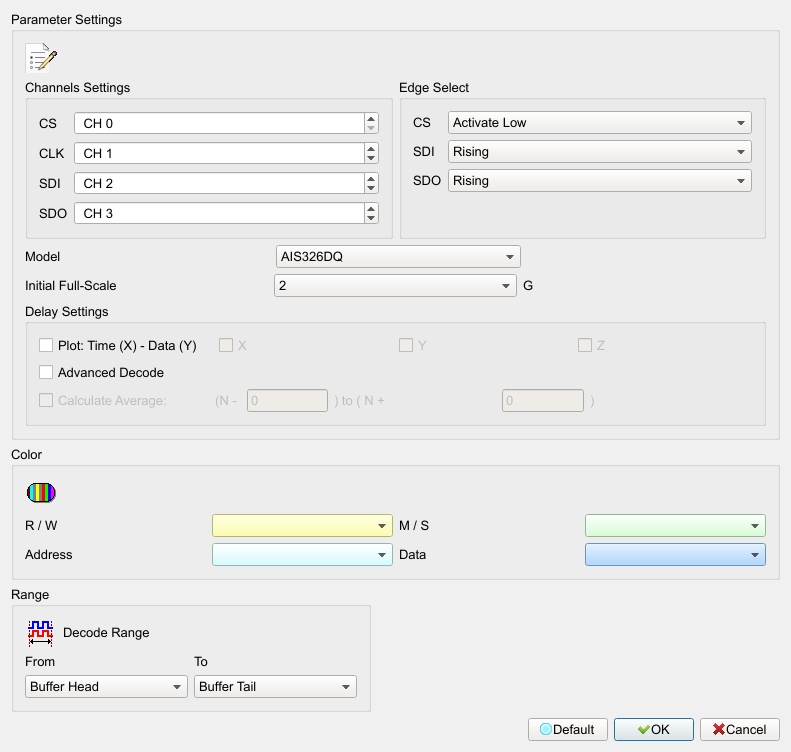This screenshot has height=752, width=791.
Task: Open the From Buffer Head dropdown
Action: (x=106, y=686)
